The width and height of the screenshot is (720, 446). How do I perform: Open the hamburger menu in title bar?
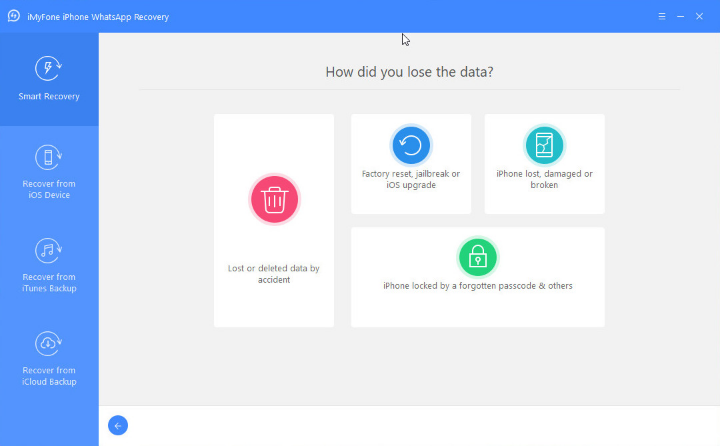662,17
